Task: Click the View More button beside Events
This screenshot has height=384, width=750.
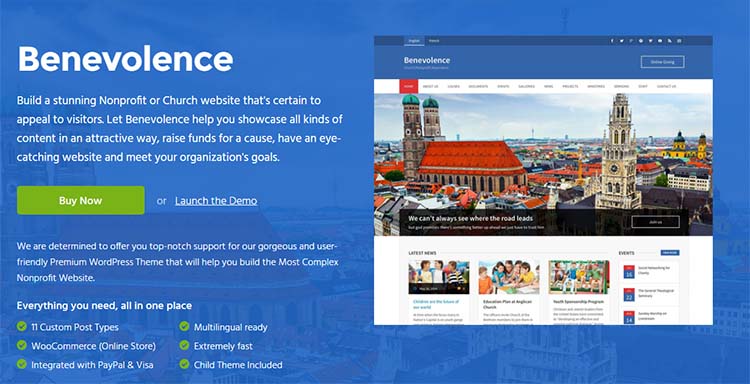Action: [670, 252]
